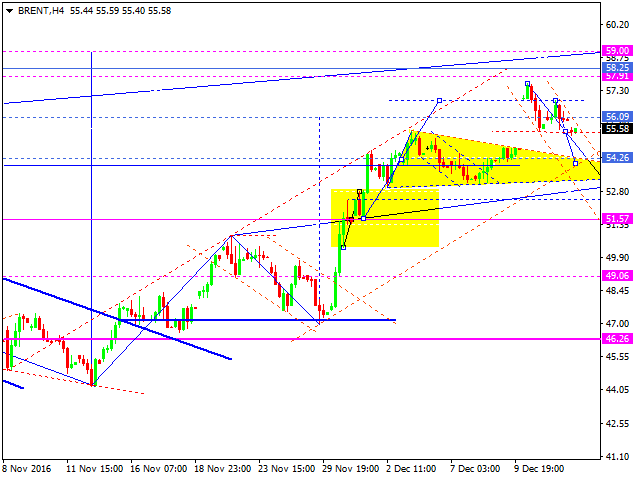The width and height of the screenshot is (640, 480).
Task: Click the 18 Nov 23:00 time label
Action: [223, 469]
